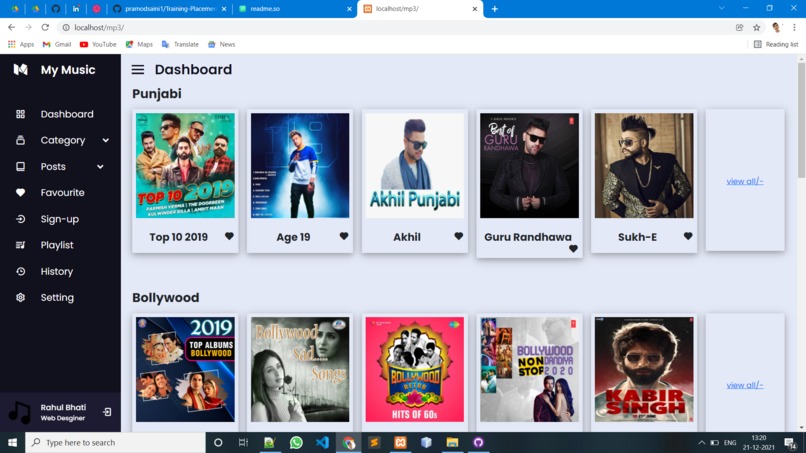Viewport: 806px width, 453px height.
Task: Click the heart icon beside Favourite
Action: 20,192
